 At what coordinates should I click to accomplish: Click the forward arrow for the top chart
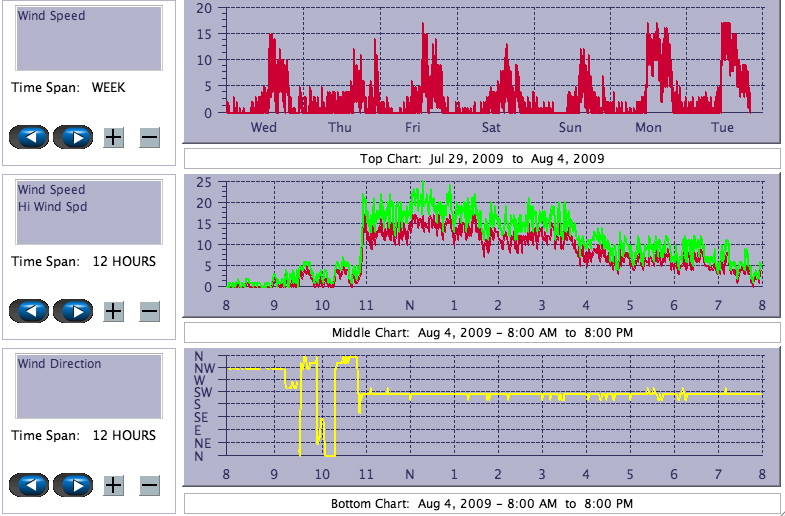[72, 137]
